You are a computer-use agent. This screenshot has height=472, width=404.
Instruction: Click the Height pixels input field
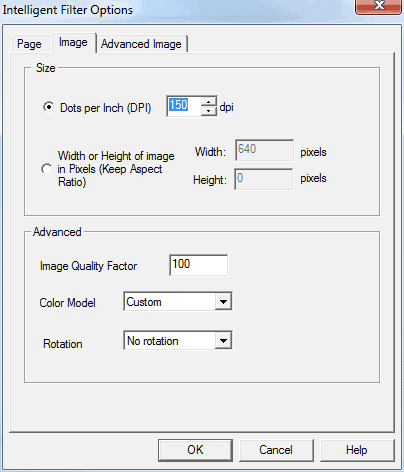point(264,179)
